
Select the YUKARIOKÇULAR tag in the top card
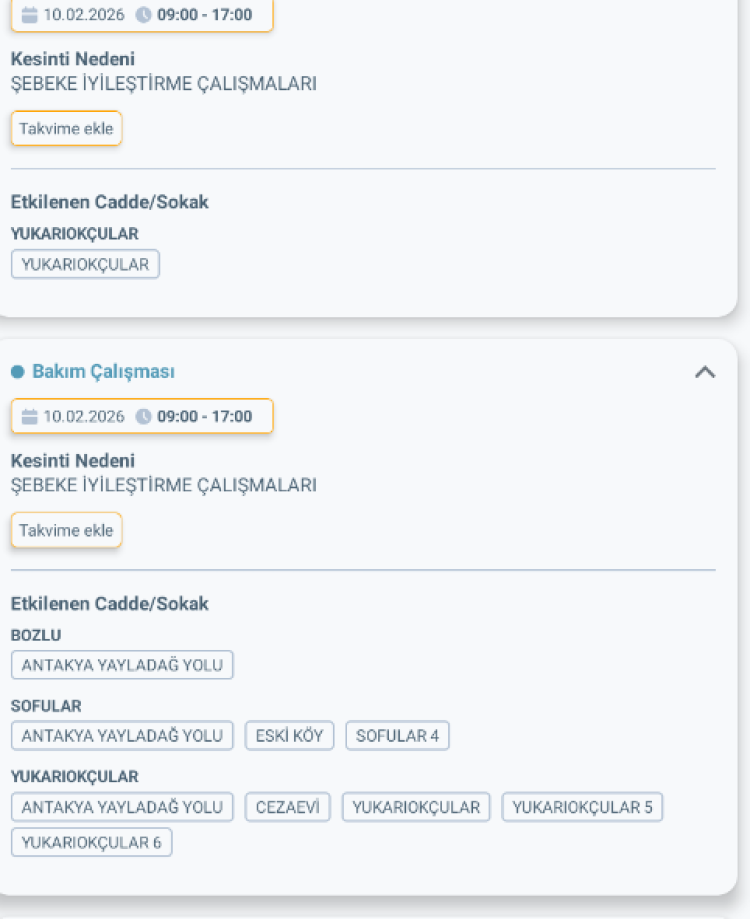click(x=85, y=264)
